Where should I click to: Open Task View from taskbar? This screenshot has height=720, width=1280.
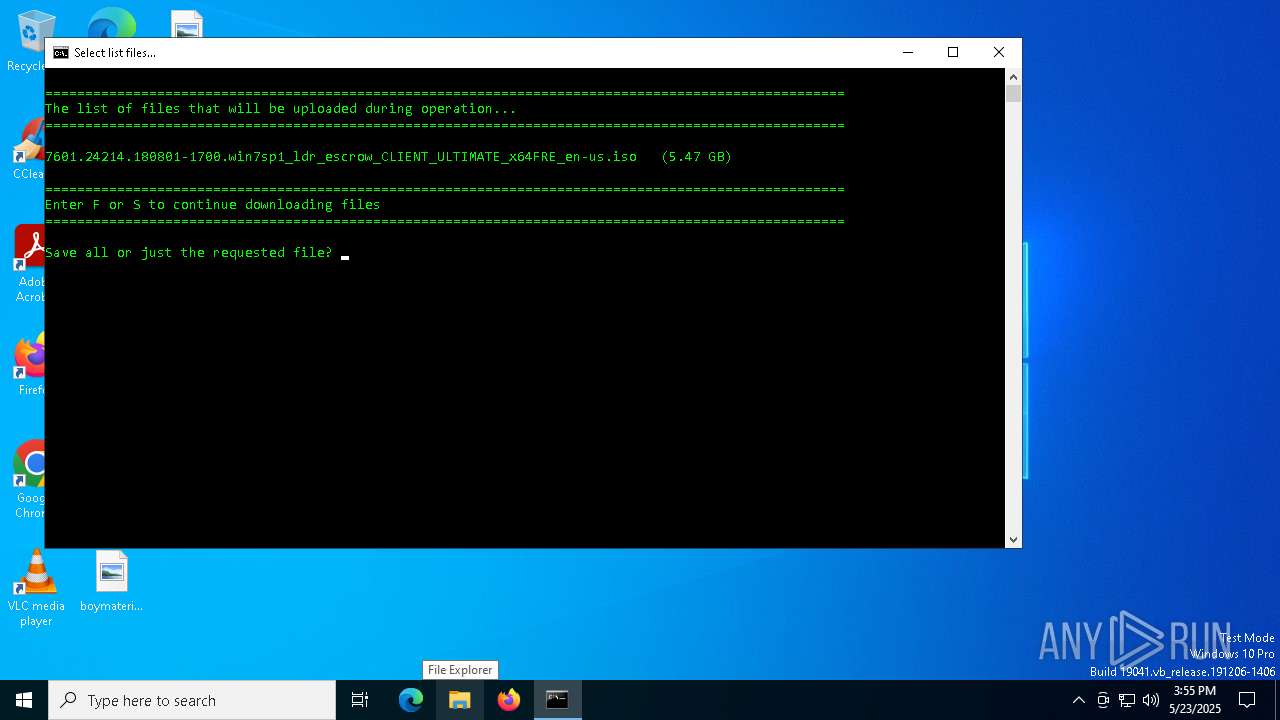pyautogui.click(x=360, y=700)
